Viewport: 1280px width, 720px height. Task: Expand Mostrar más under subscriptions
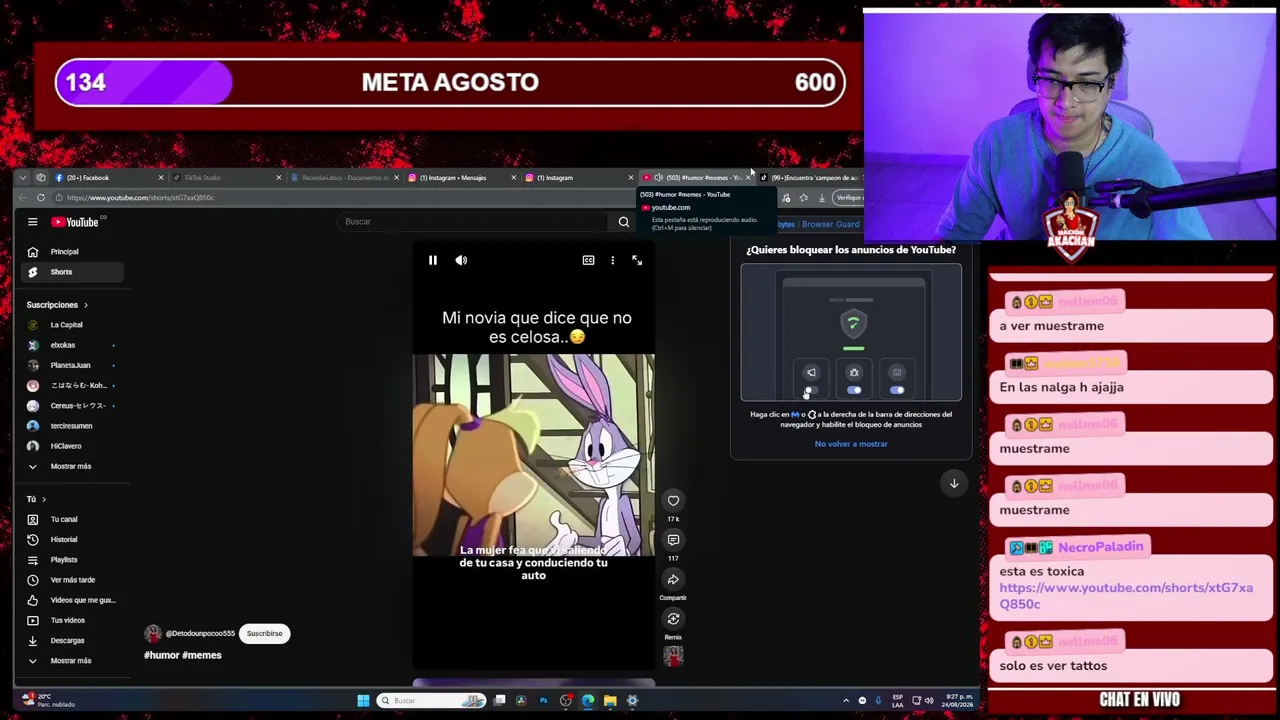pos(70,466)
